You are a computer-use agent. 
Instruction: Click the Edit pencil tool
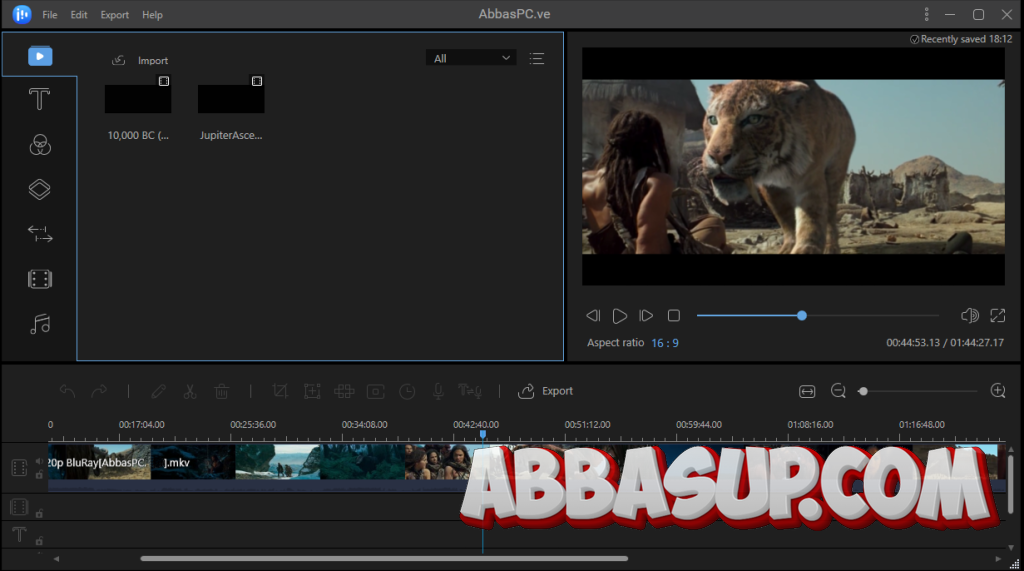tap(158, 391)
